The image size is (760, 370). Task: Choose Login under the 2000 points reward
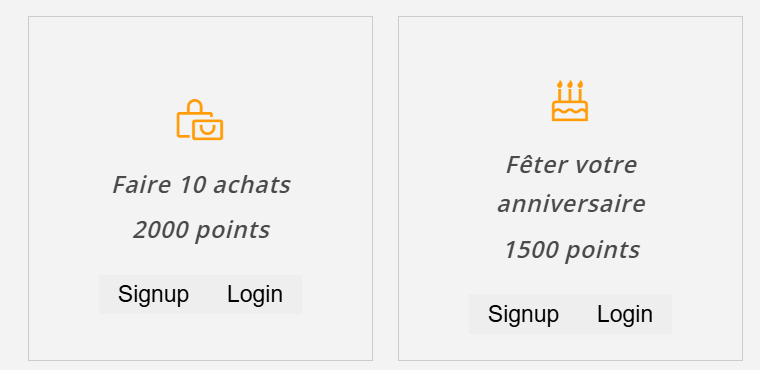tap(255, 294)
